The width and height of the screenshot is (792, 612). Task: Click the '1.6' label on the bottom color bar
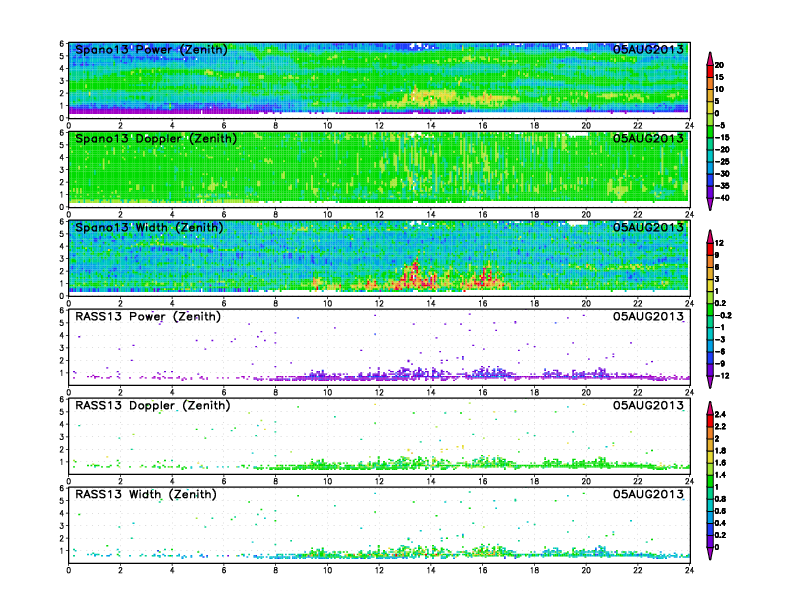[x=721, y=463]
